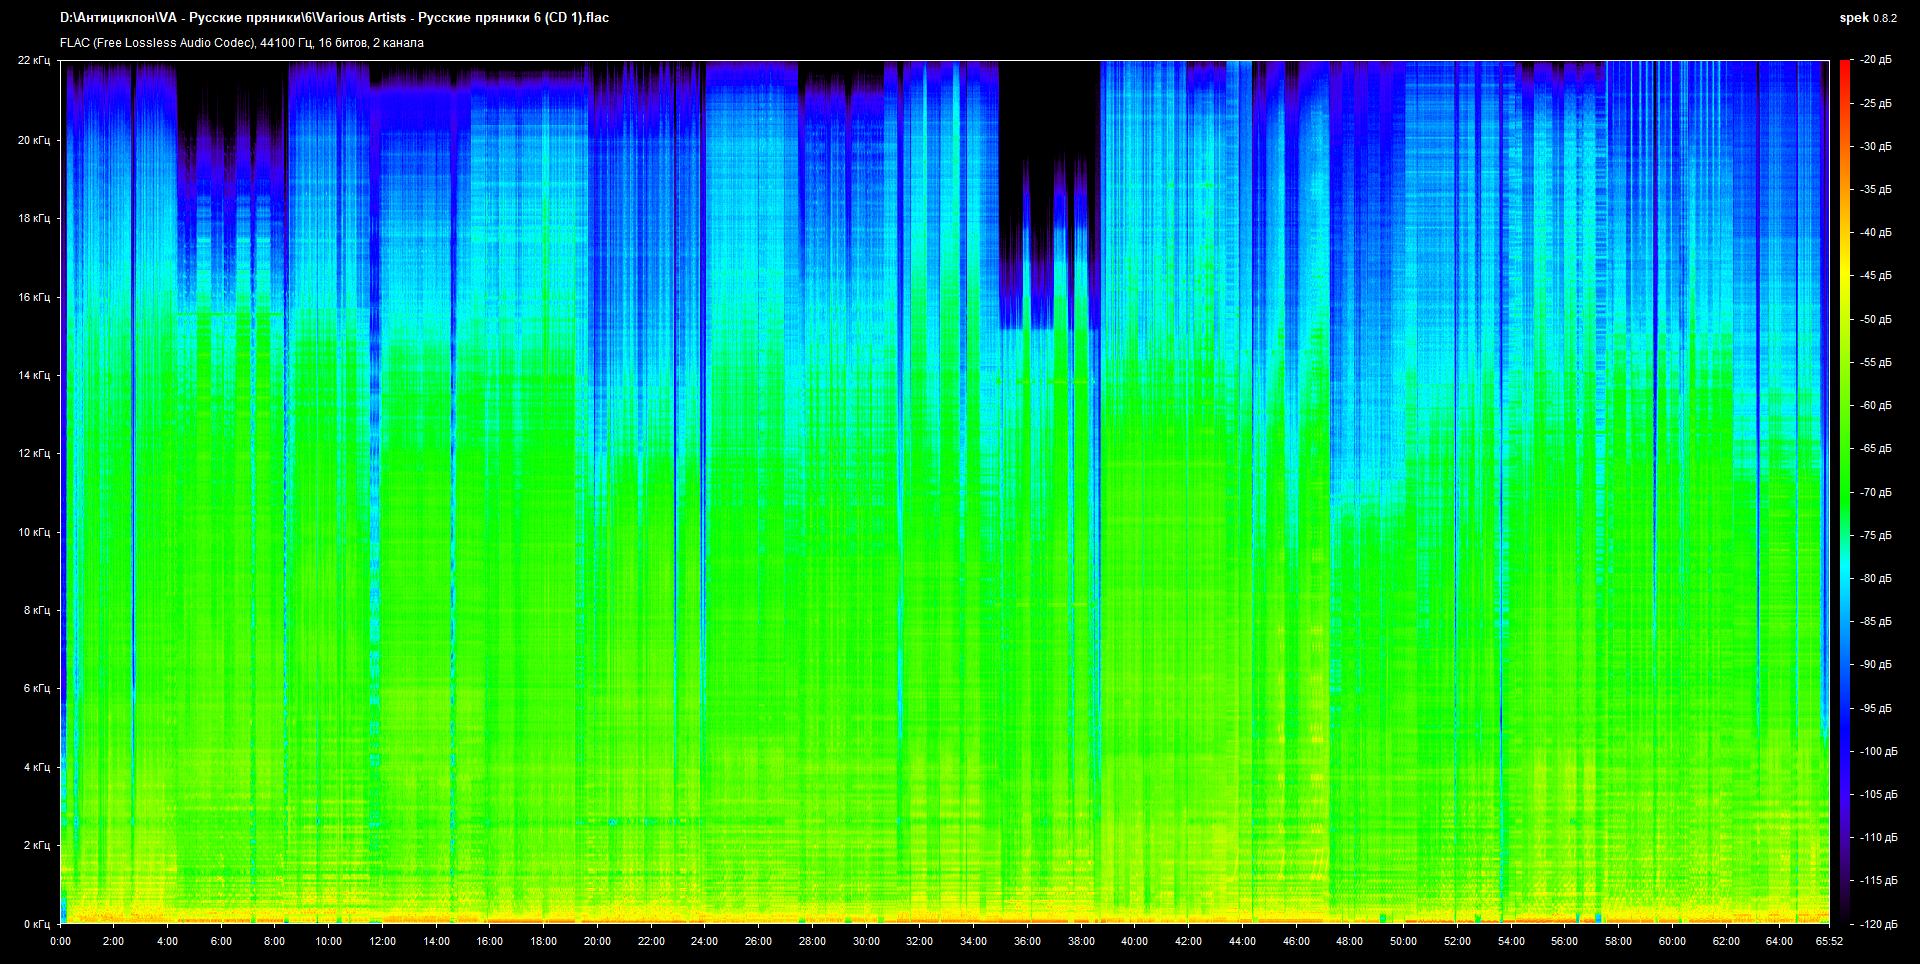This screenshot has width=1920, height=964.
Task: Click the 0 кГц axis label
Action: (37, 924)
